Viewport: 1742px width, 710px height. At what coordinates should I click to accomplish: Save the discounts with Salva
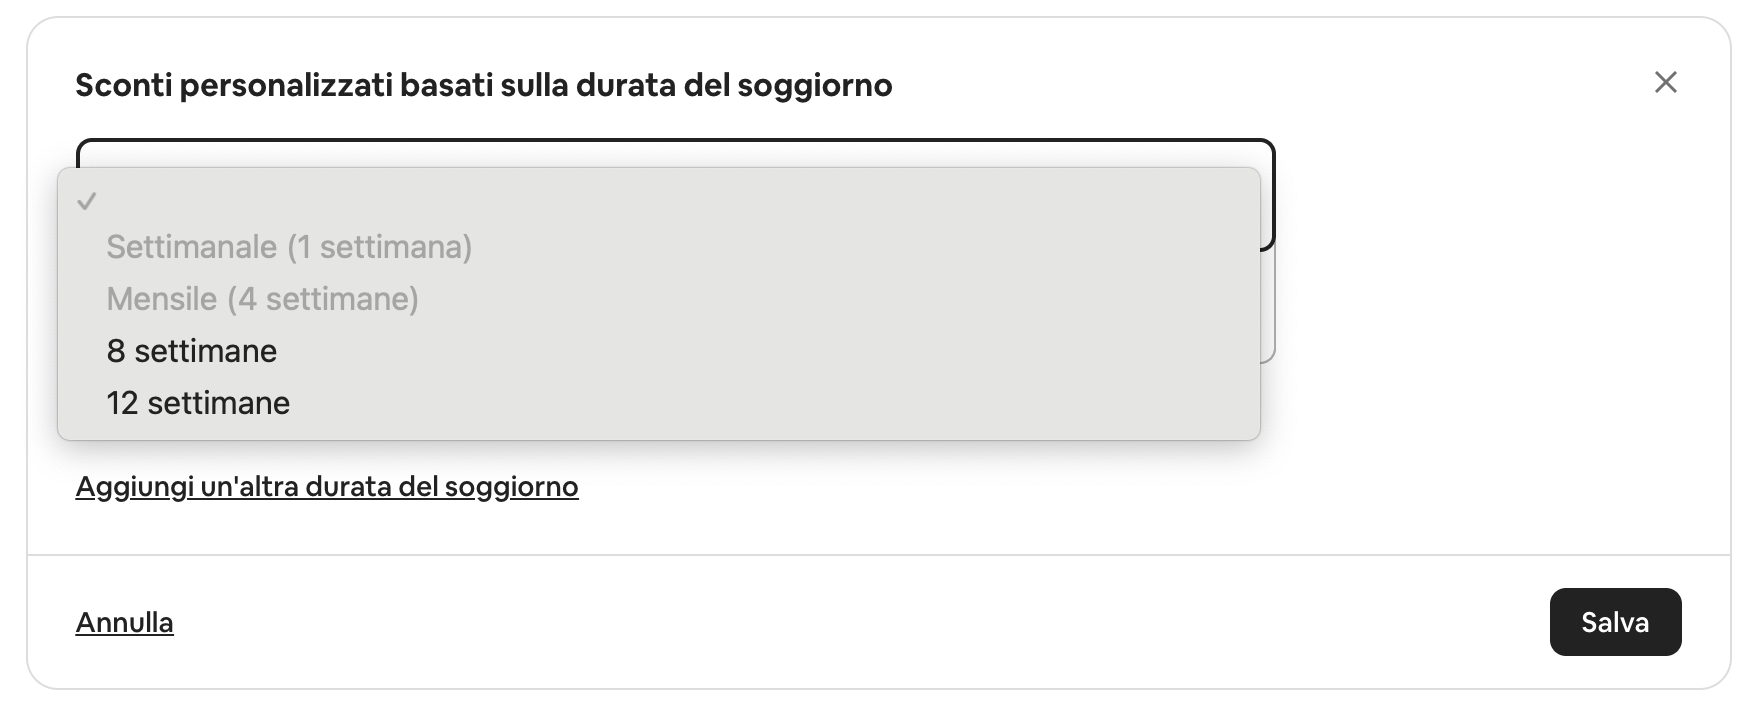pos(1615,622)
